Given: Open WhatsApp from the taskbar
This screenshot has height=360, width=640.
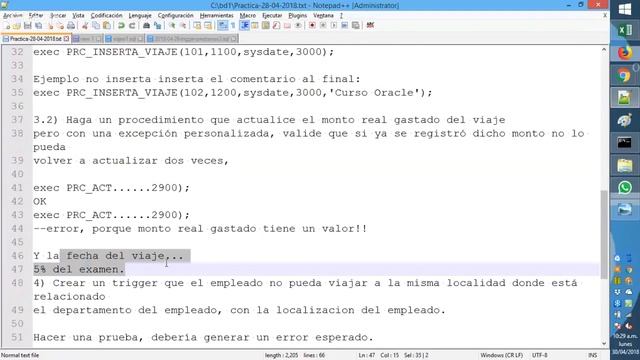Looking at the screenshot, I should (x=625, y=187).
